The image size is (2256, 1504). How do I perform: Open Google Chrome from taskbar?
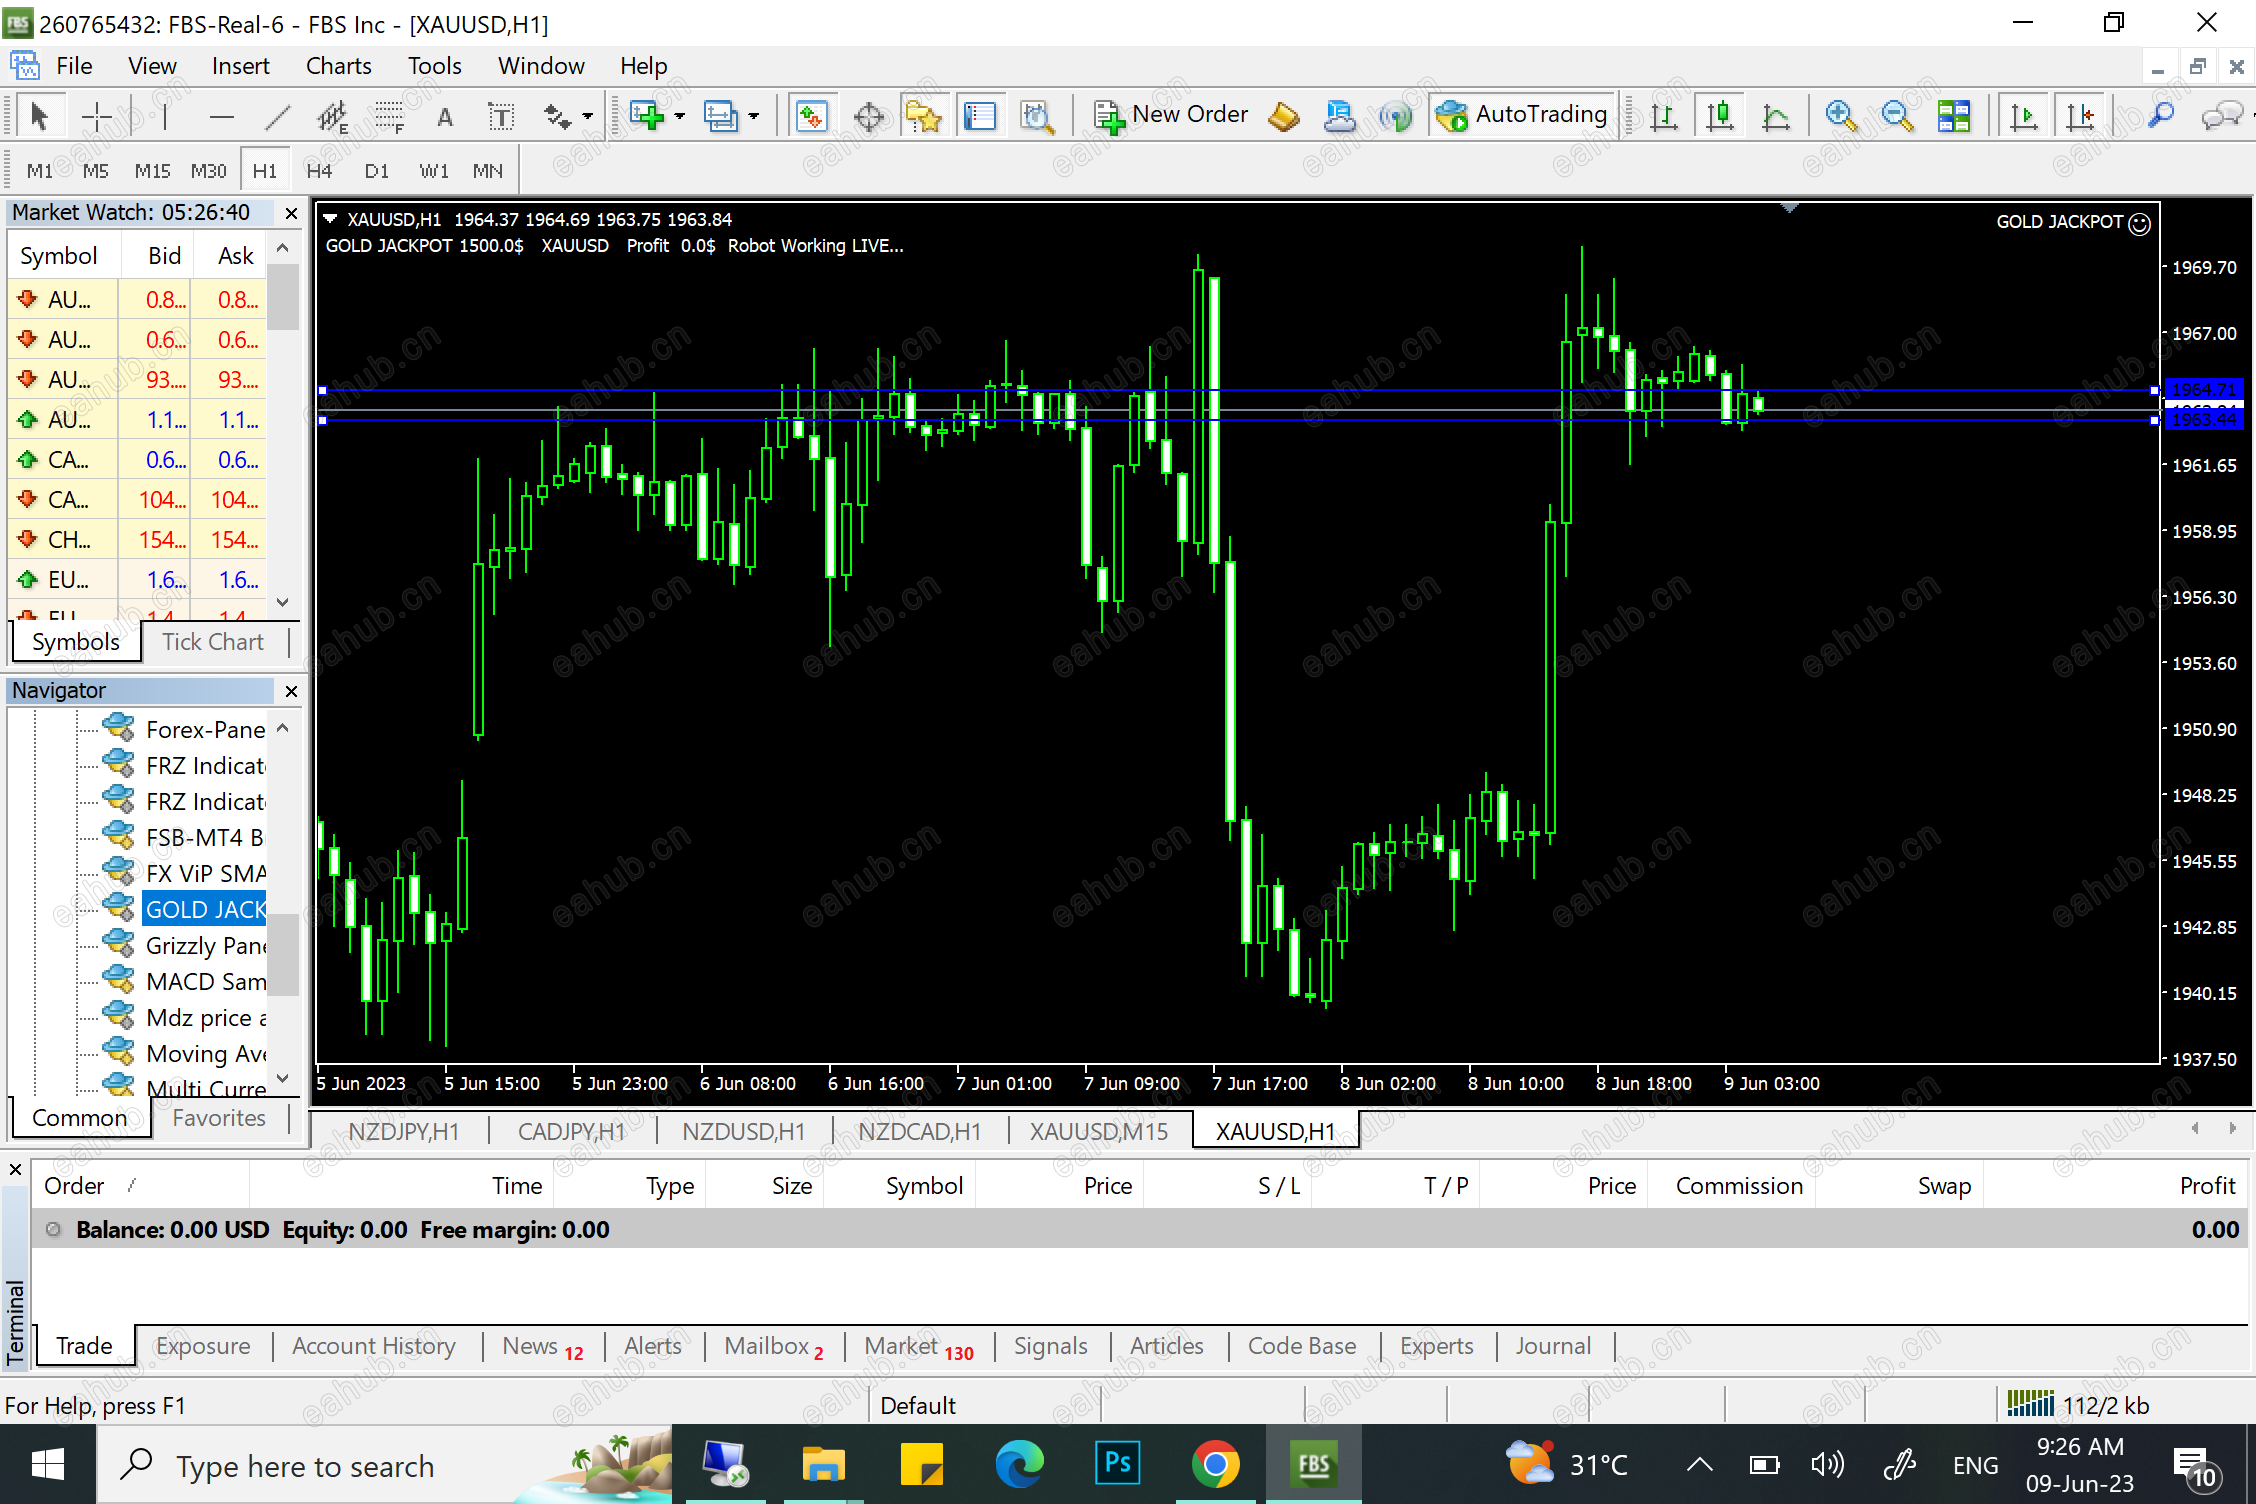coord(1215,1465)
